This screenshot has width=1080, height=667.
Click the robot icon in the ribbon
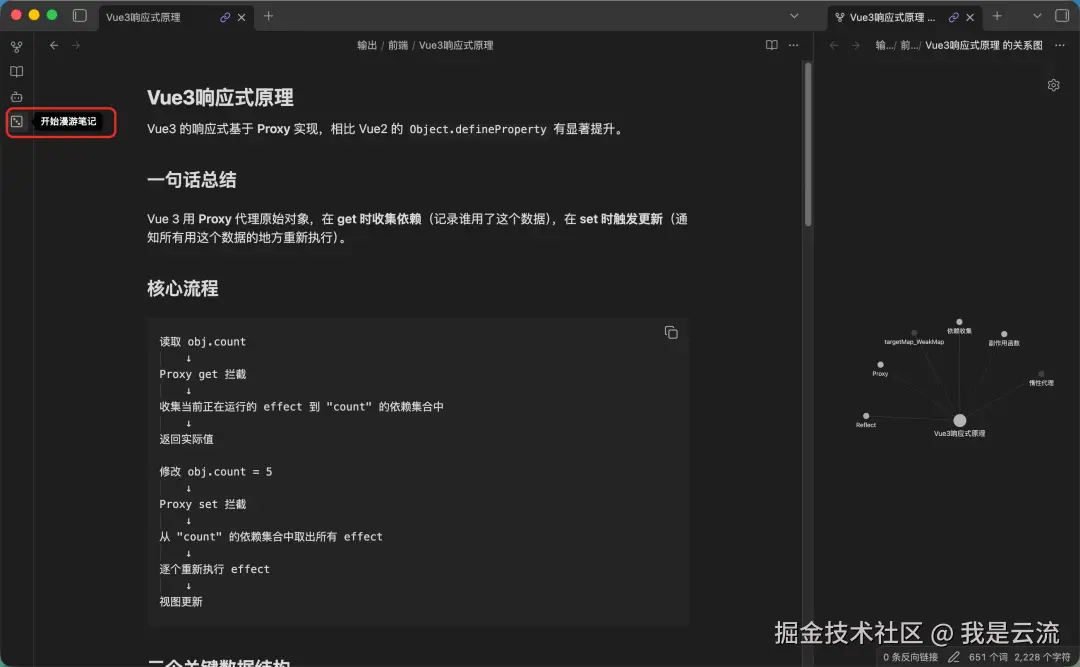(x=17, y=96)
